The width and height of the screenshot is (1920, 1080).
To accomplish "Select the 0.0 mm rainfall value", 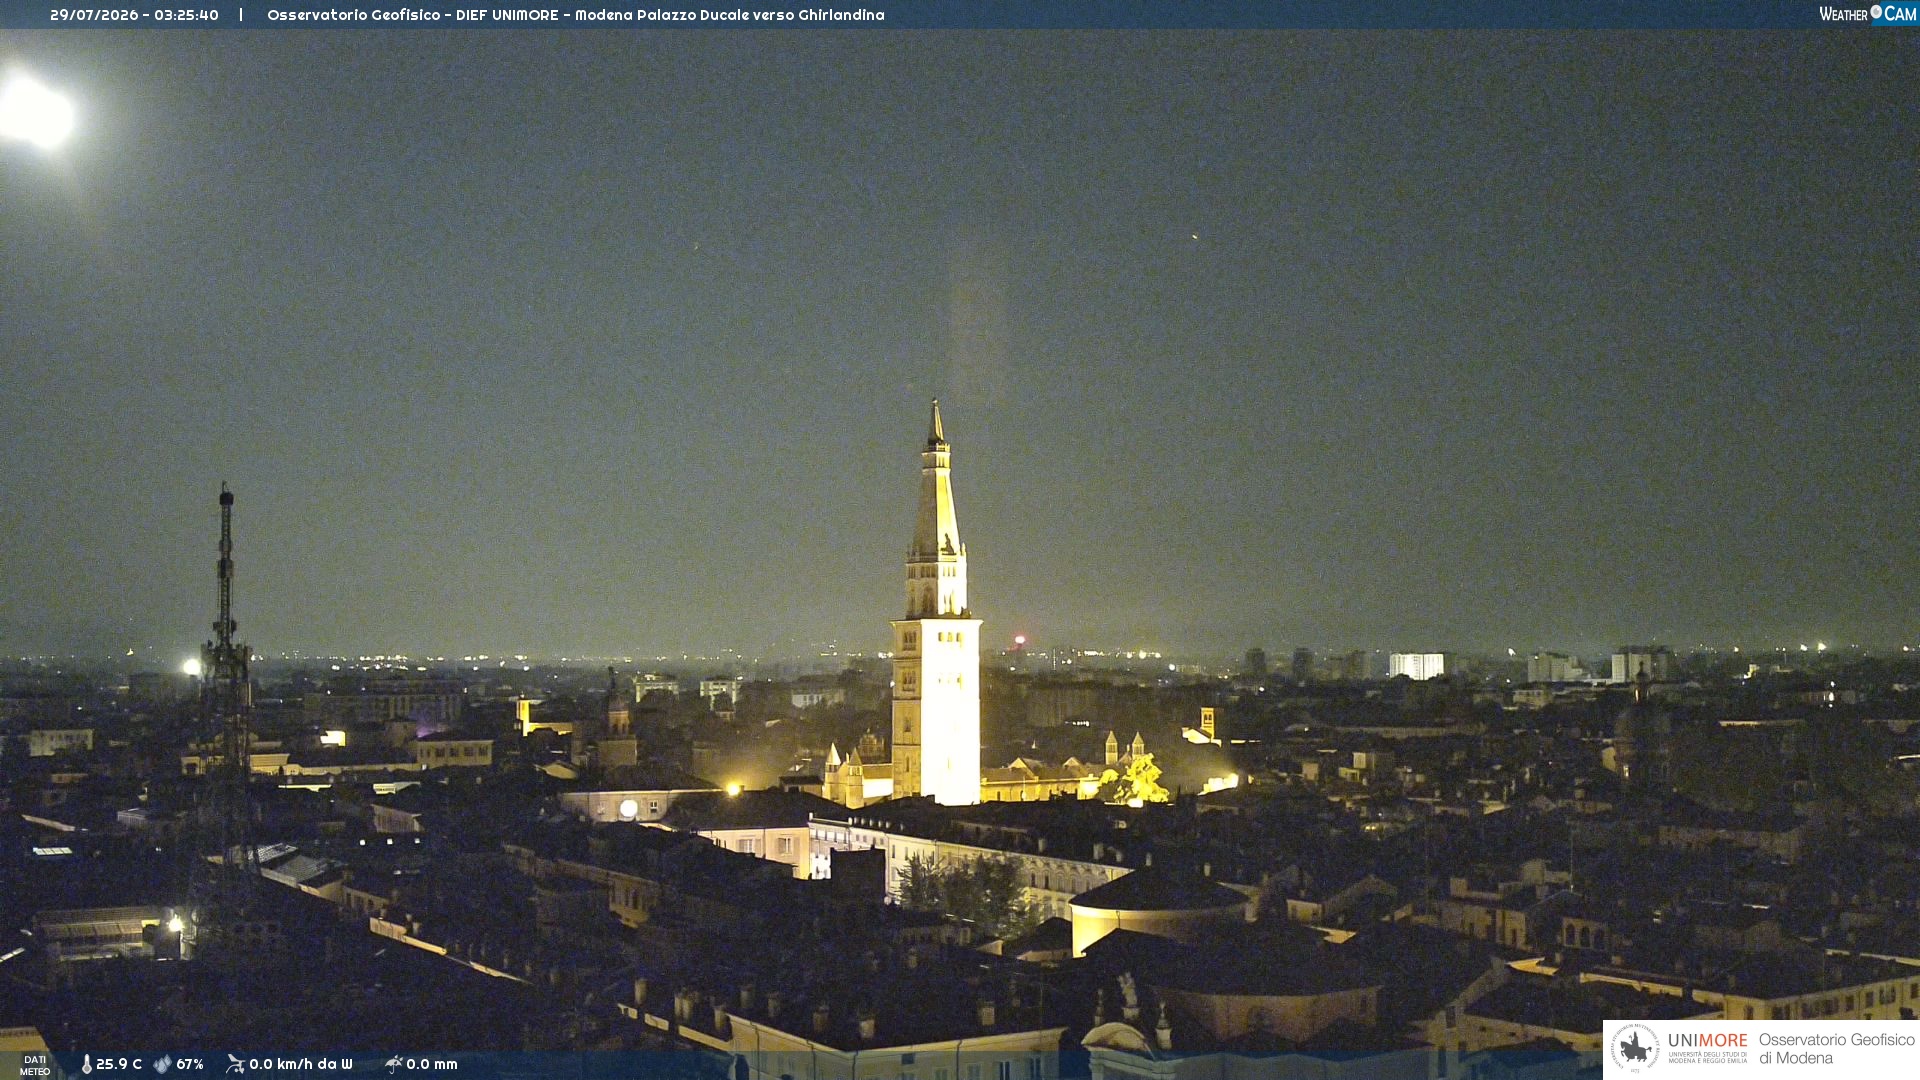I will point(432,1064).
